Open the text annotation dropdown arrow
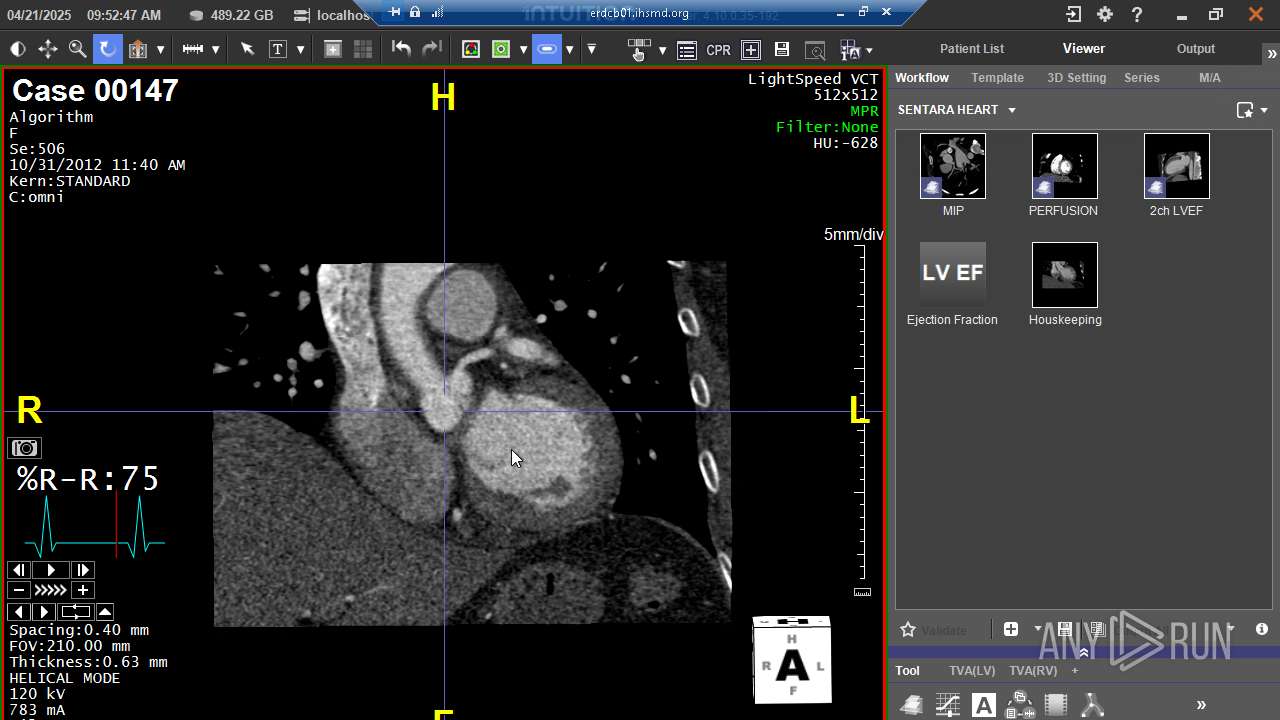 click(x=300, y=50)
